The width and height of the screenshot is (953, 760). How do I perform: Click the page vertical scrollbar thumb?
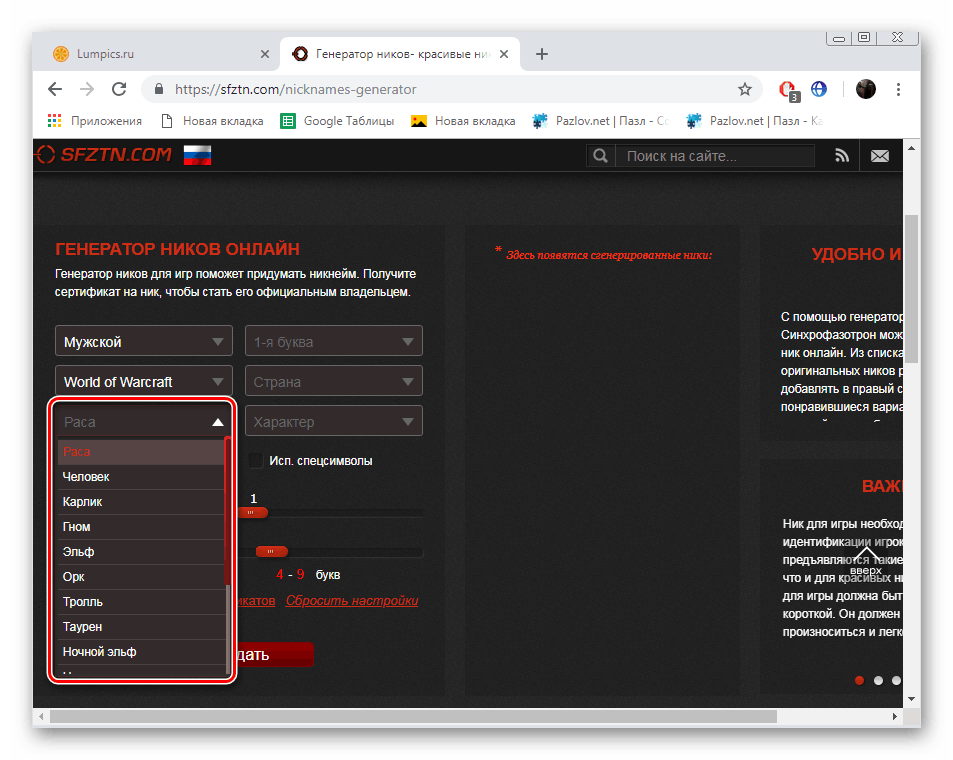911,289
